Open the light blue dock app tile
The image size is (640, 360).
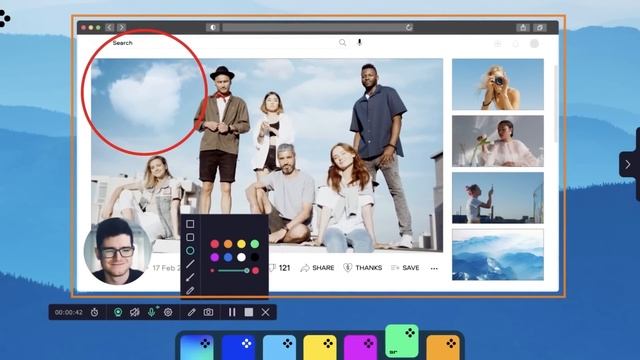click(x=279, y=347)
